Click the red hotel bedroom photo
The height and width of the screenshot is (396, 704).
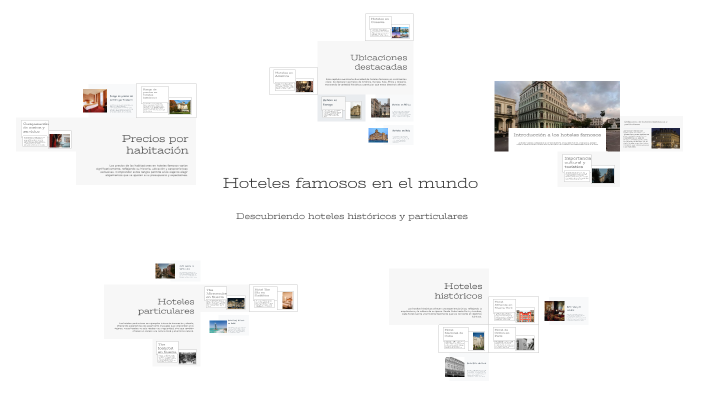[95, 101]
